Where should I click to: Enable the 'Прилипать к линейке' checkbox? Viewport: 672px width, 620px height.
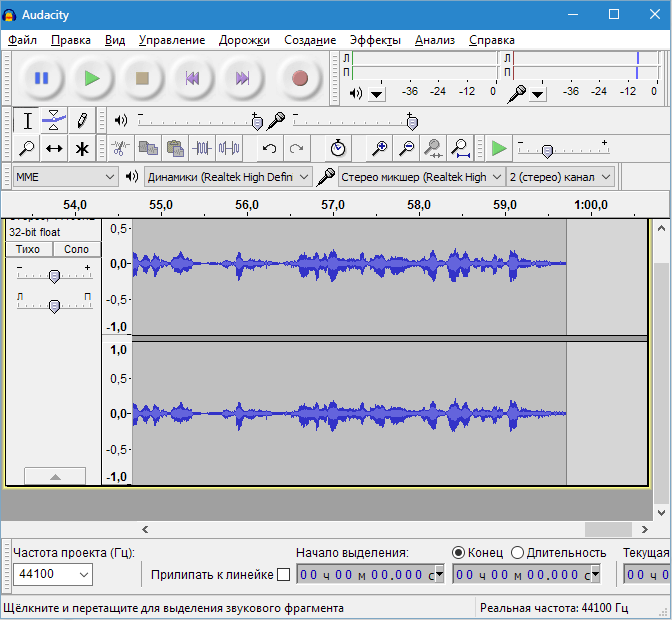[283, 575]
